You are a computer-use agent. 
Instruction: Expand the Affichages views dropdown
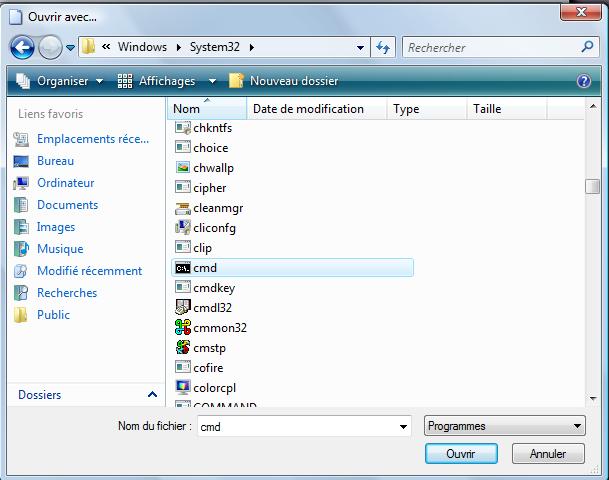(x=167, y=81)
